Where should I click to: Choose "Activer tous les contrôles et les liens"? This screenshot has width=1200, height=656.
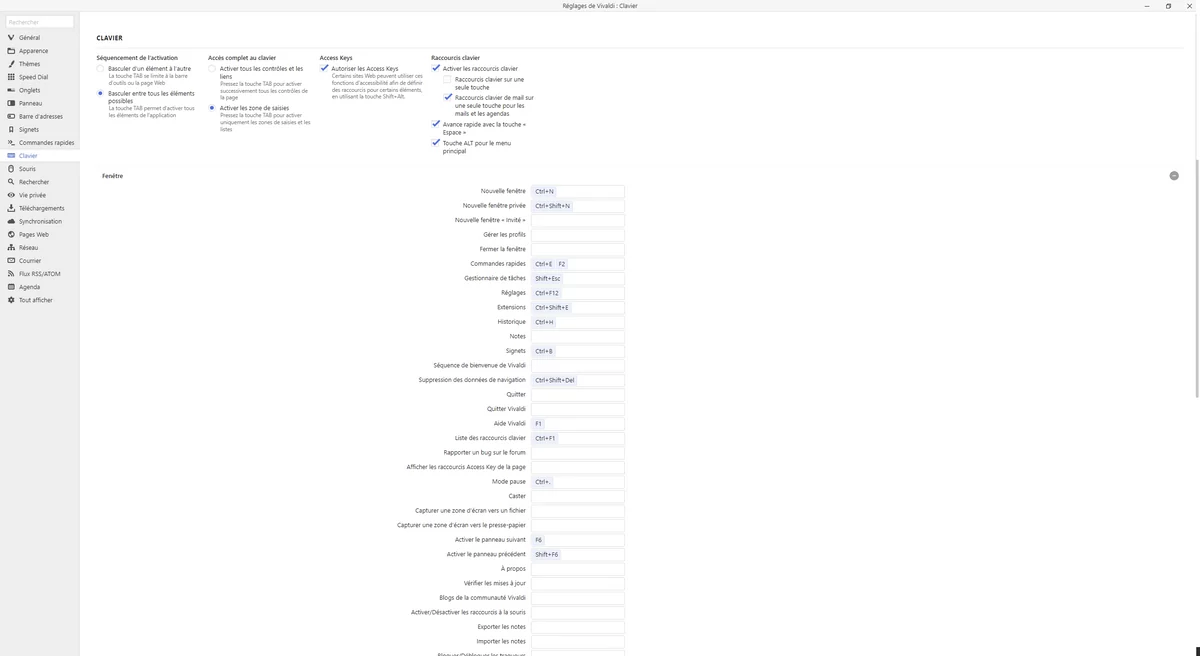point(212,69)
